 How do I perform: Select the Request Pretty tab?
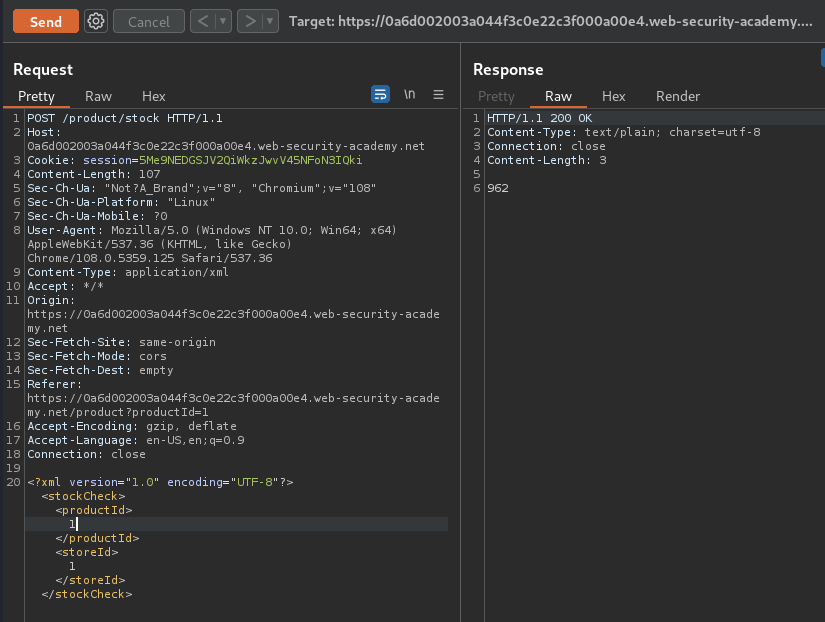point(36,96)
